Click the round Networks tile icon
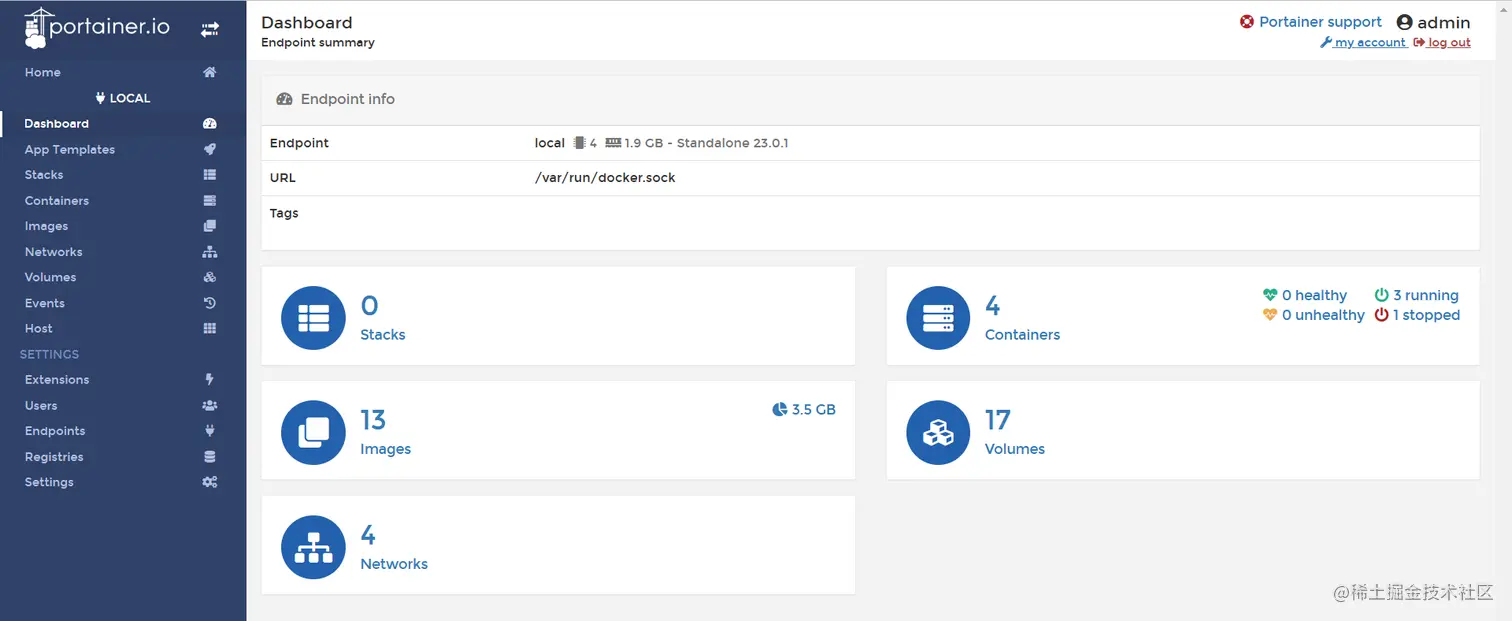 tap(313, 547)
